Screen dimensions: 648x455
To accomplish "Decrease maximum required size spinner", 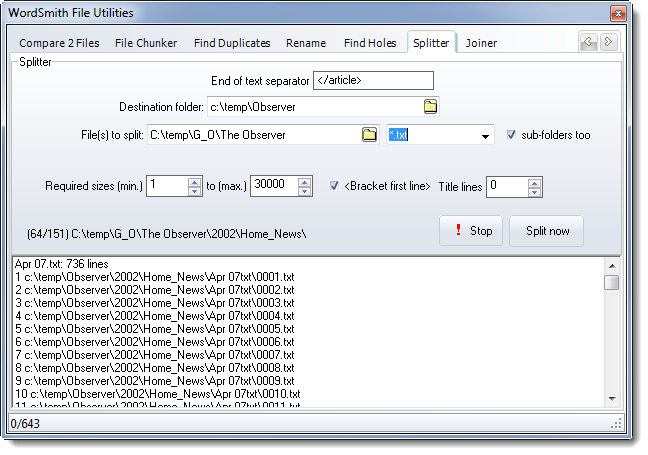I will pos(304,190).
